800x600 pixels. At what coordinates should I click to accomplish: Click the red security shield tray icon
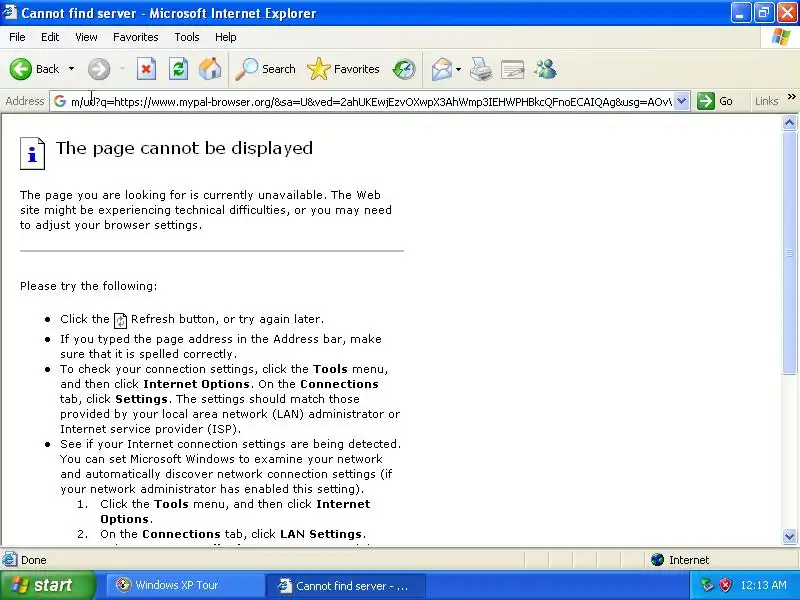pyautogui.click(x=724, y=585)
